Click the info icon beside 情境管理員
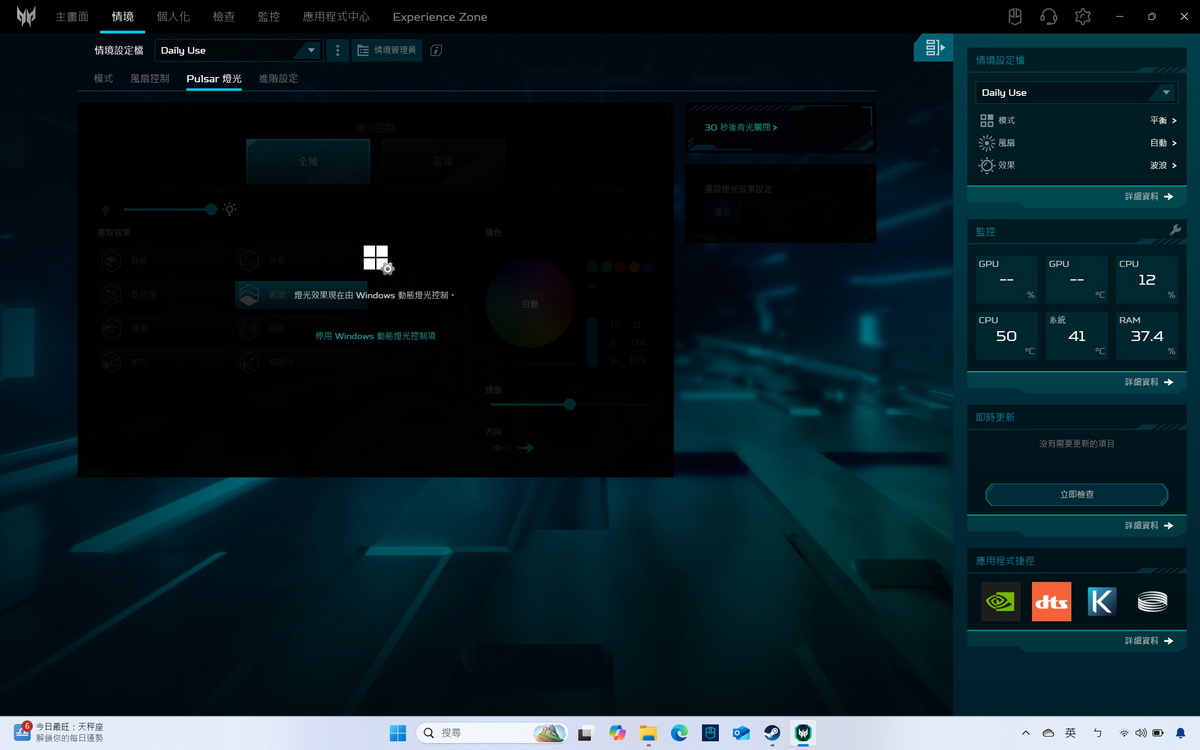 [x=436, y=50]
